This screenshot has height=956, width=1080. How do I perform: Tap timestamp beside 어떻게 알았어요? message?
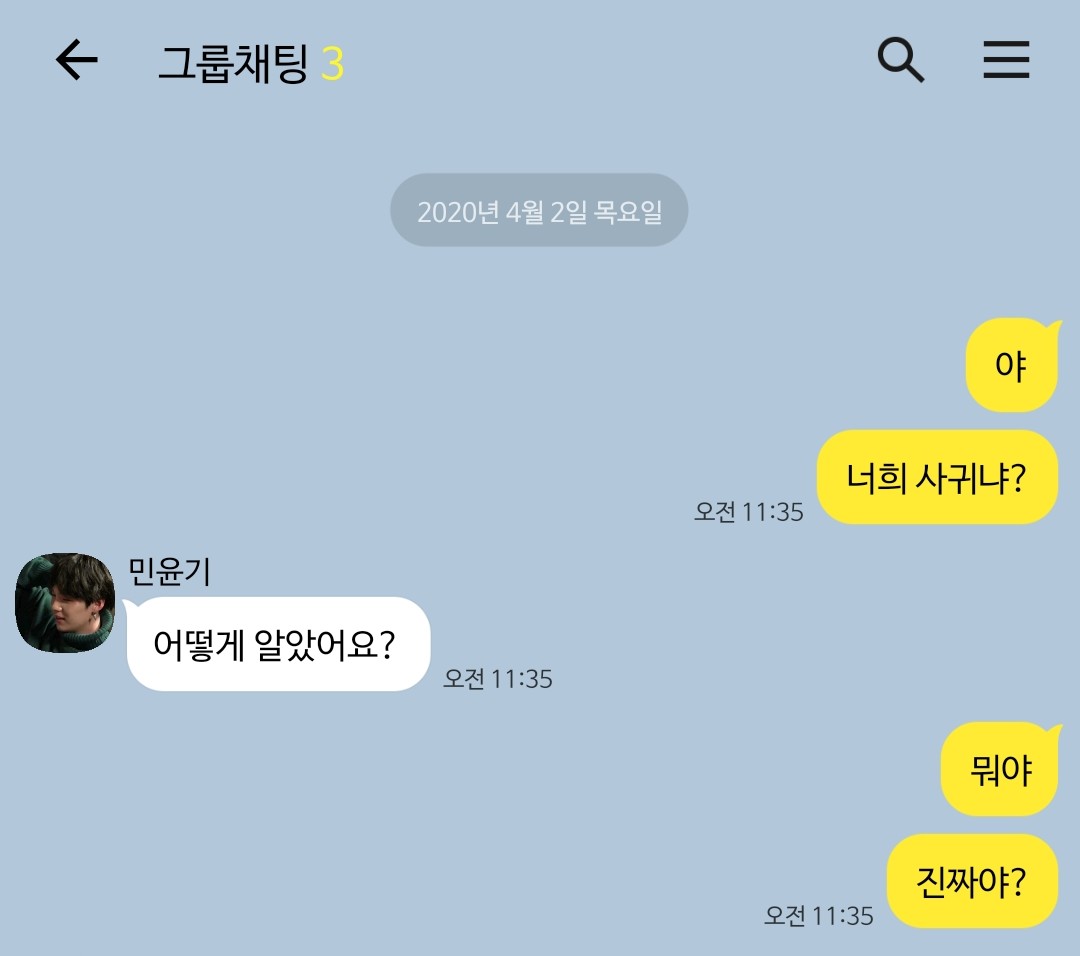click(498, 678)
